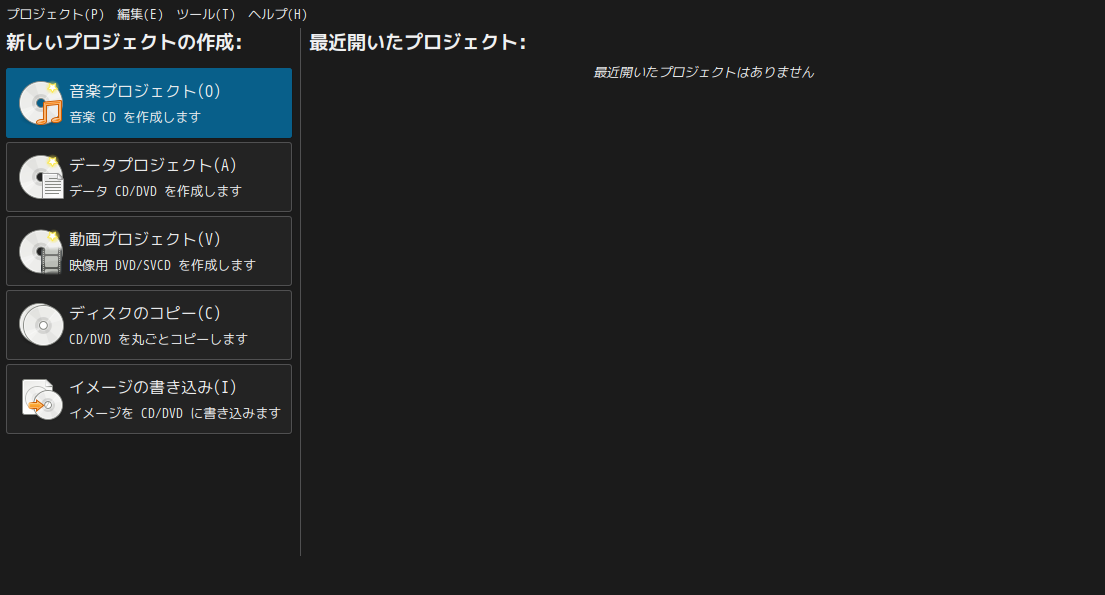The image size is (1105, 595).
Task: Open the ヘルプ(H) menu
Action: click(x=278, y=14)
